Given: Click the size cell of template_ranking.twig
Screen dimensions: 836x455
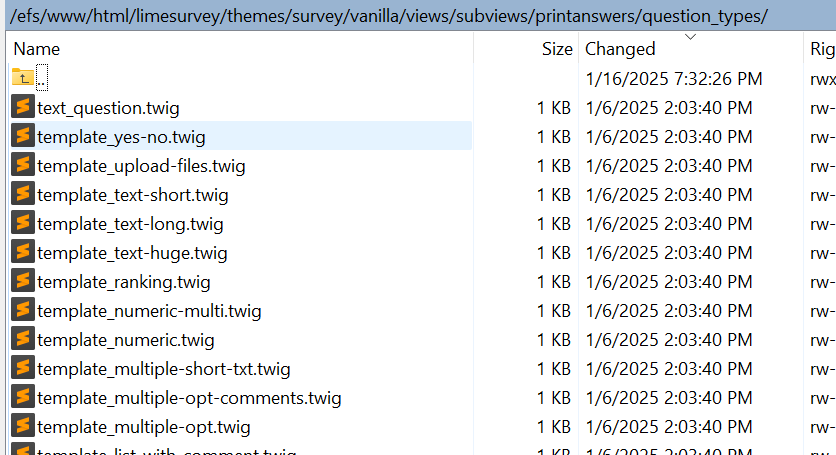Looking at the screenshot, I should tap(553, 282).
